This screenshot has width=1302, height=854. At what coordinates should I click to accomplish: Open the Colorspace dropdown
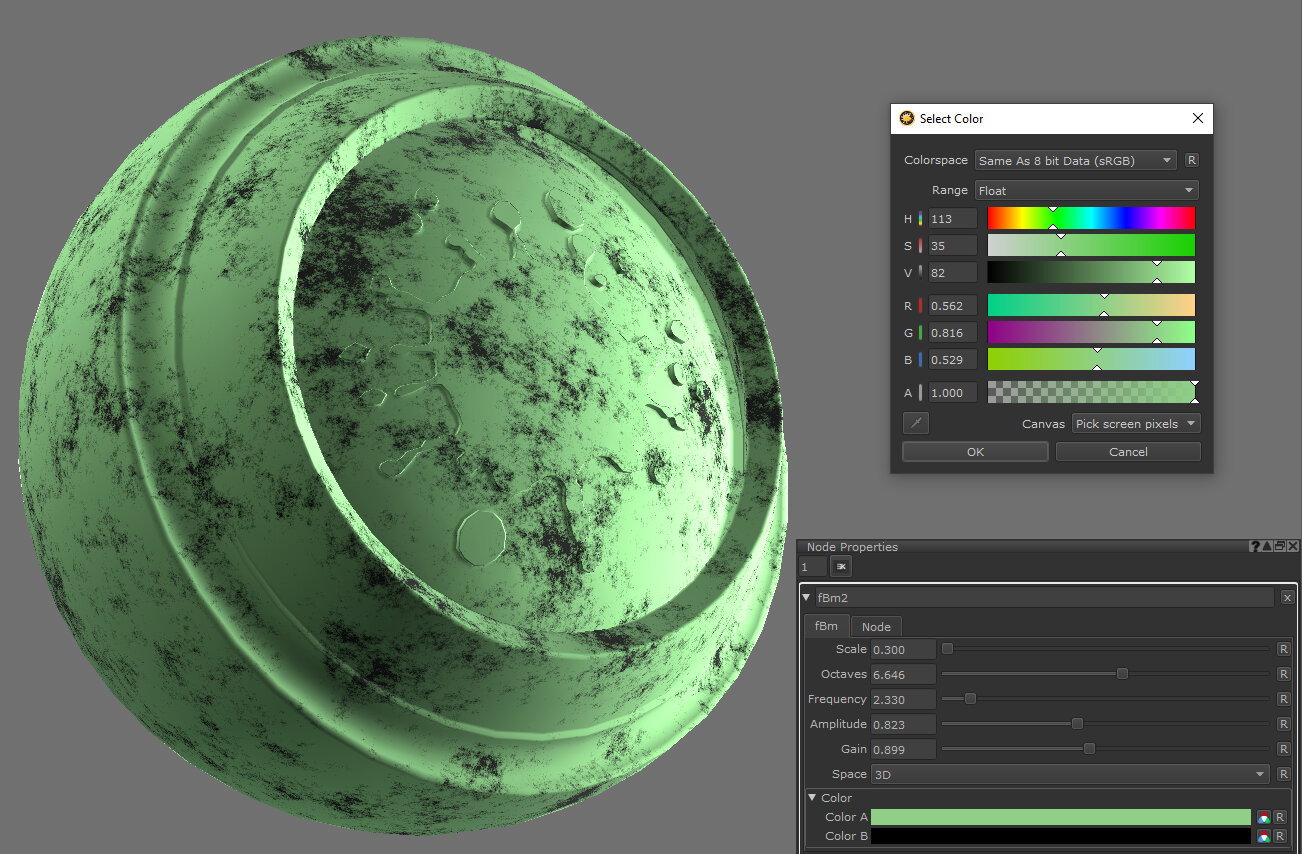click(1076, 160)
